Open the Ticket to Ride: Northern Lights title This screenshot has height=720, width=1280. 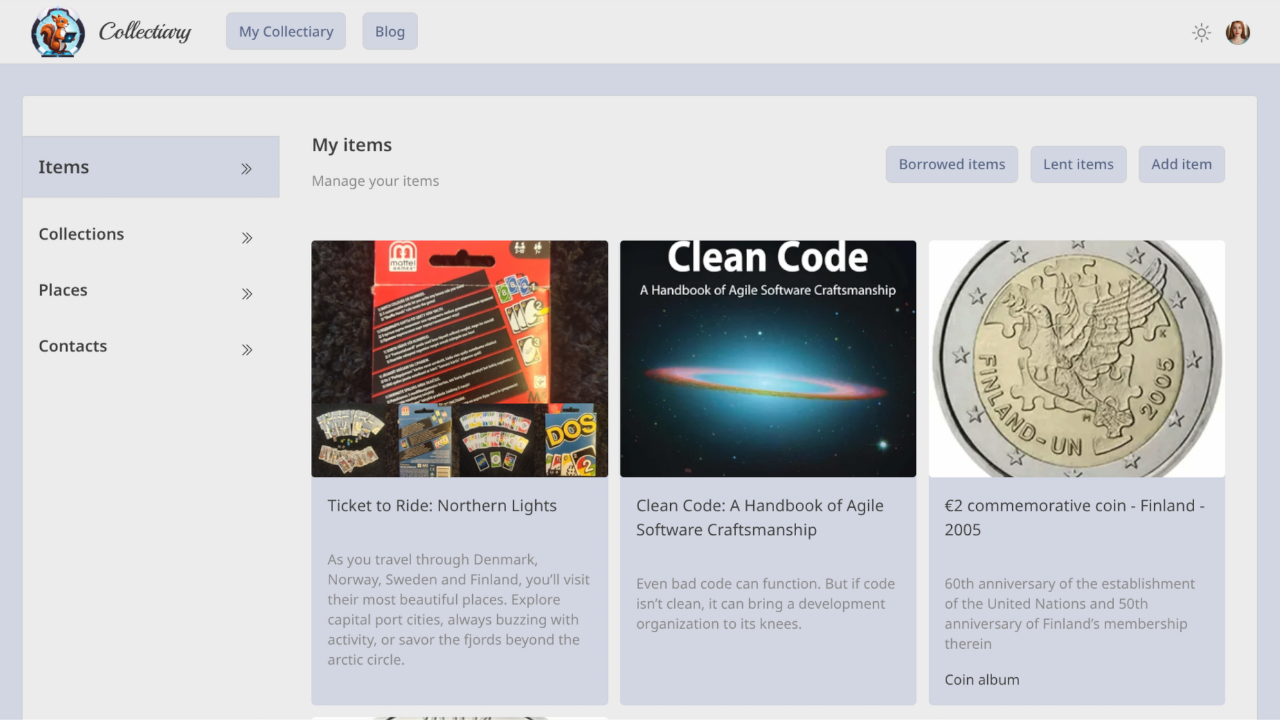pyautogui.click(x=442, y=506)
